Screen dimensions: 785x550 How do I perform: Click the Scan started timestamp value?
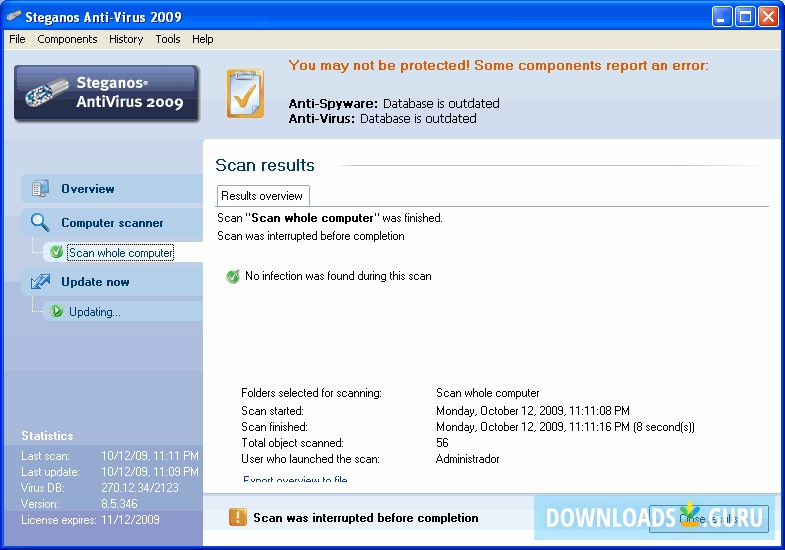[533, 411]
